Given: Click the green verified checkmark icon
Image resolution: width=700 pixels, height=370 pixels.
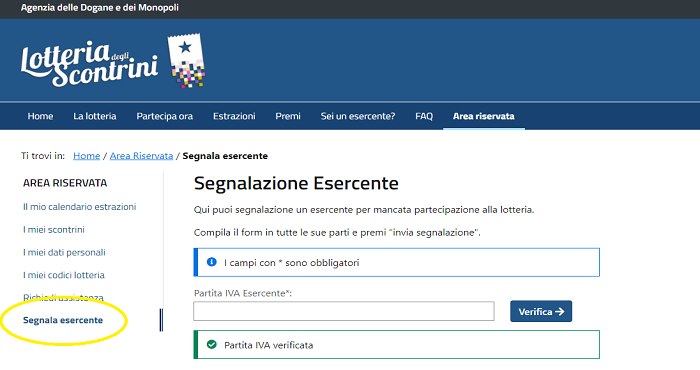Looking at the screenshot, I should tap(212, 345).
